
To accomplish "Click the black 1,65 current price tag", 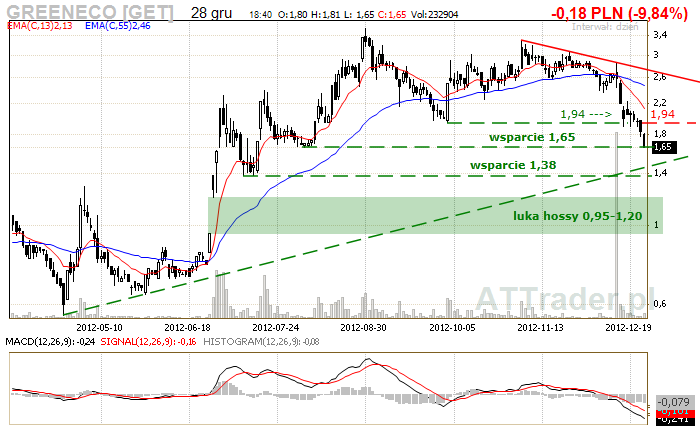I will (664, 147).
